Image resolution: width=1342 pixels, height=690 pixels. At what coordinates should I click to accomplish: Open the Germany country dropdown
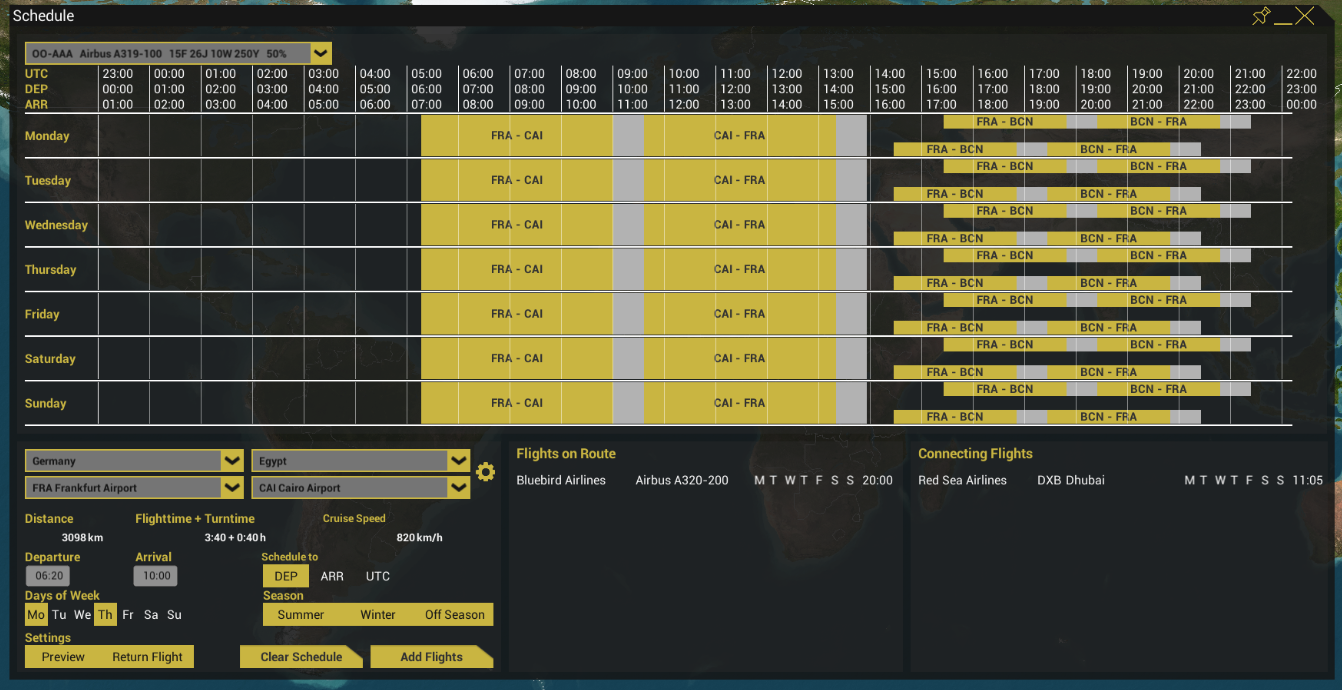(133, 461)
